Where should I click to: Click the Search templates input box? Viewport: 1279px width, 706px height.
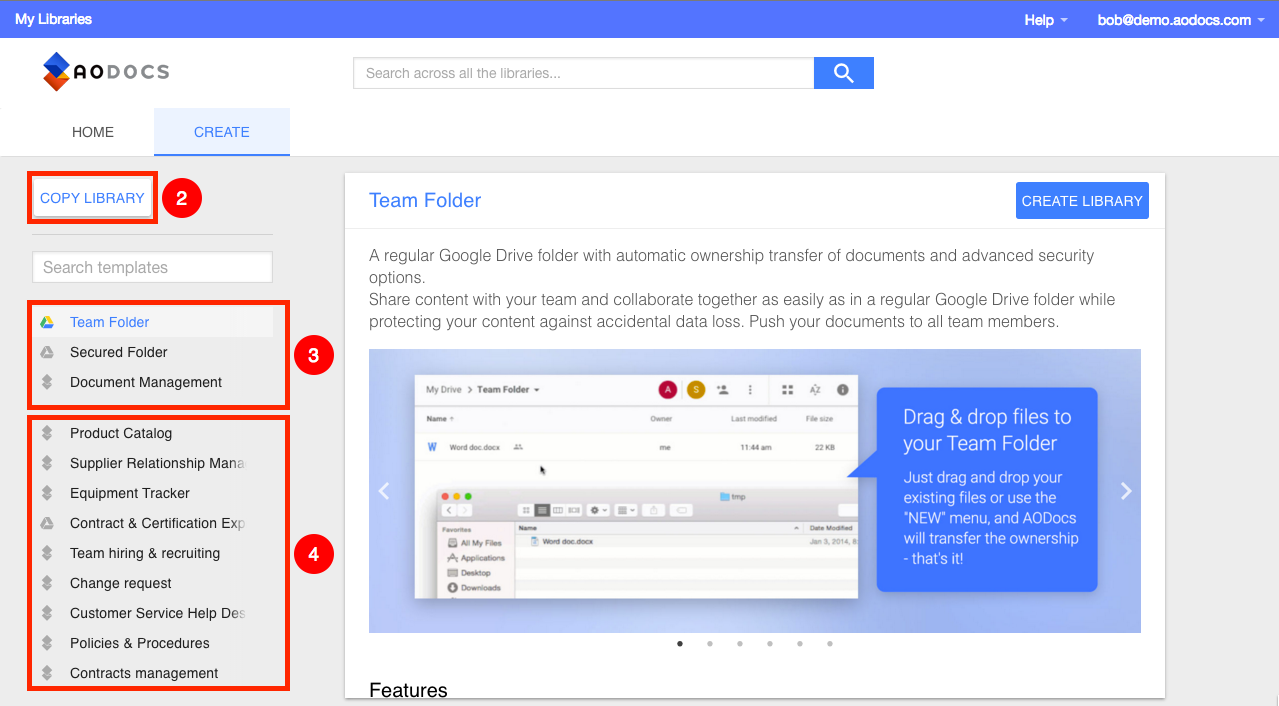coord(152,267)
